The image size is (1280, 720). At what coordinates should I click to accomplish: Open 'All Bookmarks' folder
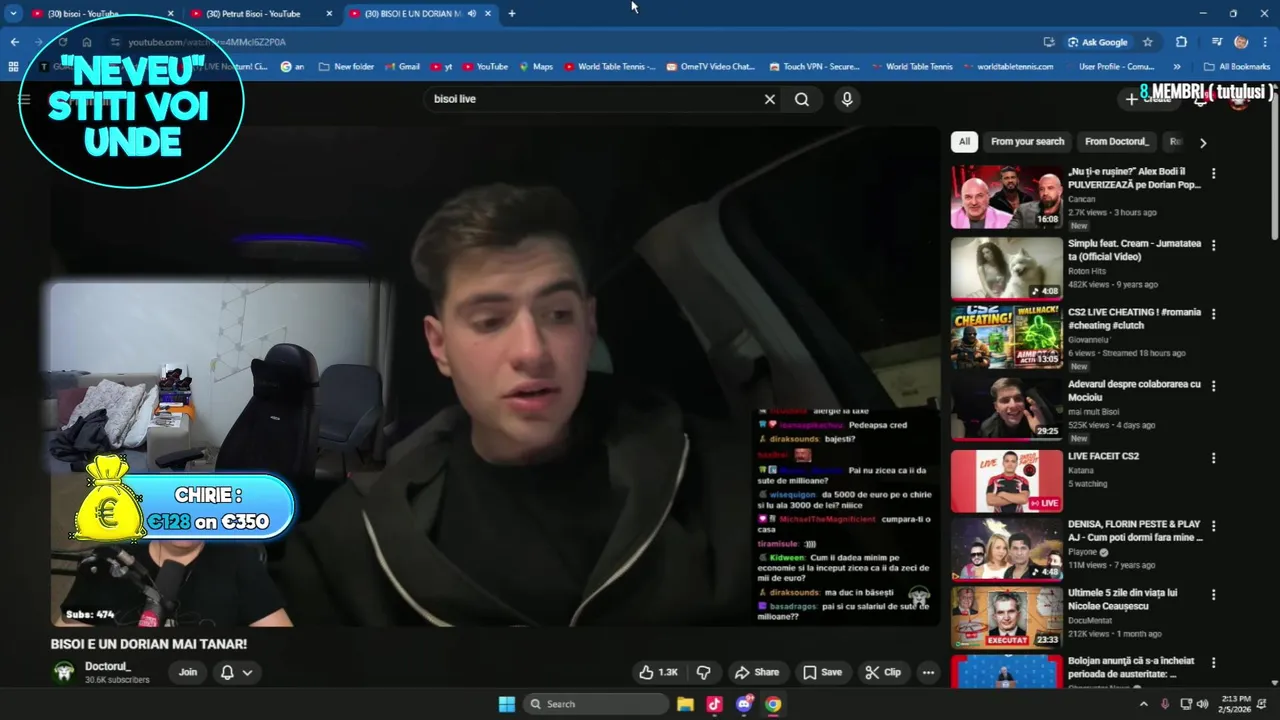coord(1237,67)
